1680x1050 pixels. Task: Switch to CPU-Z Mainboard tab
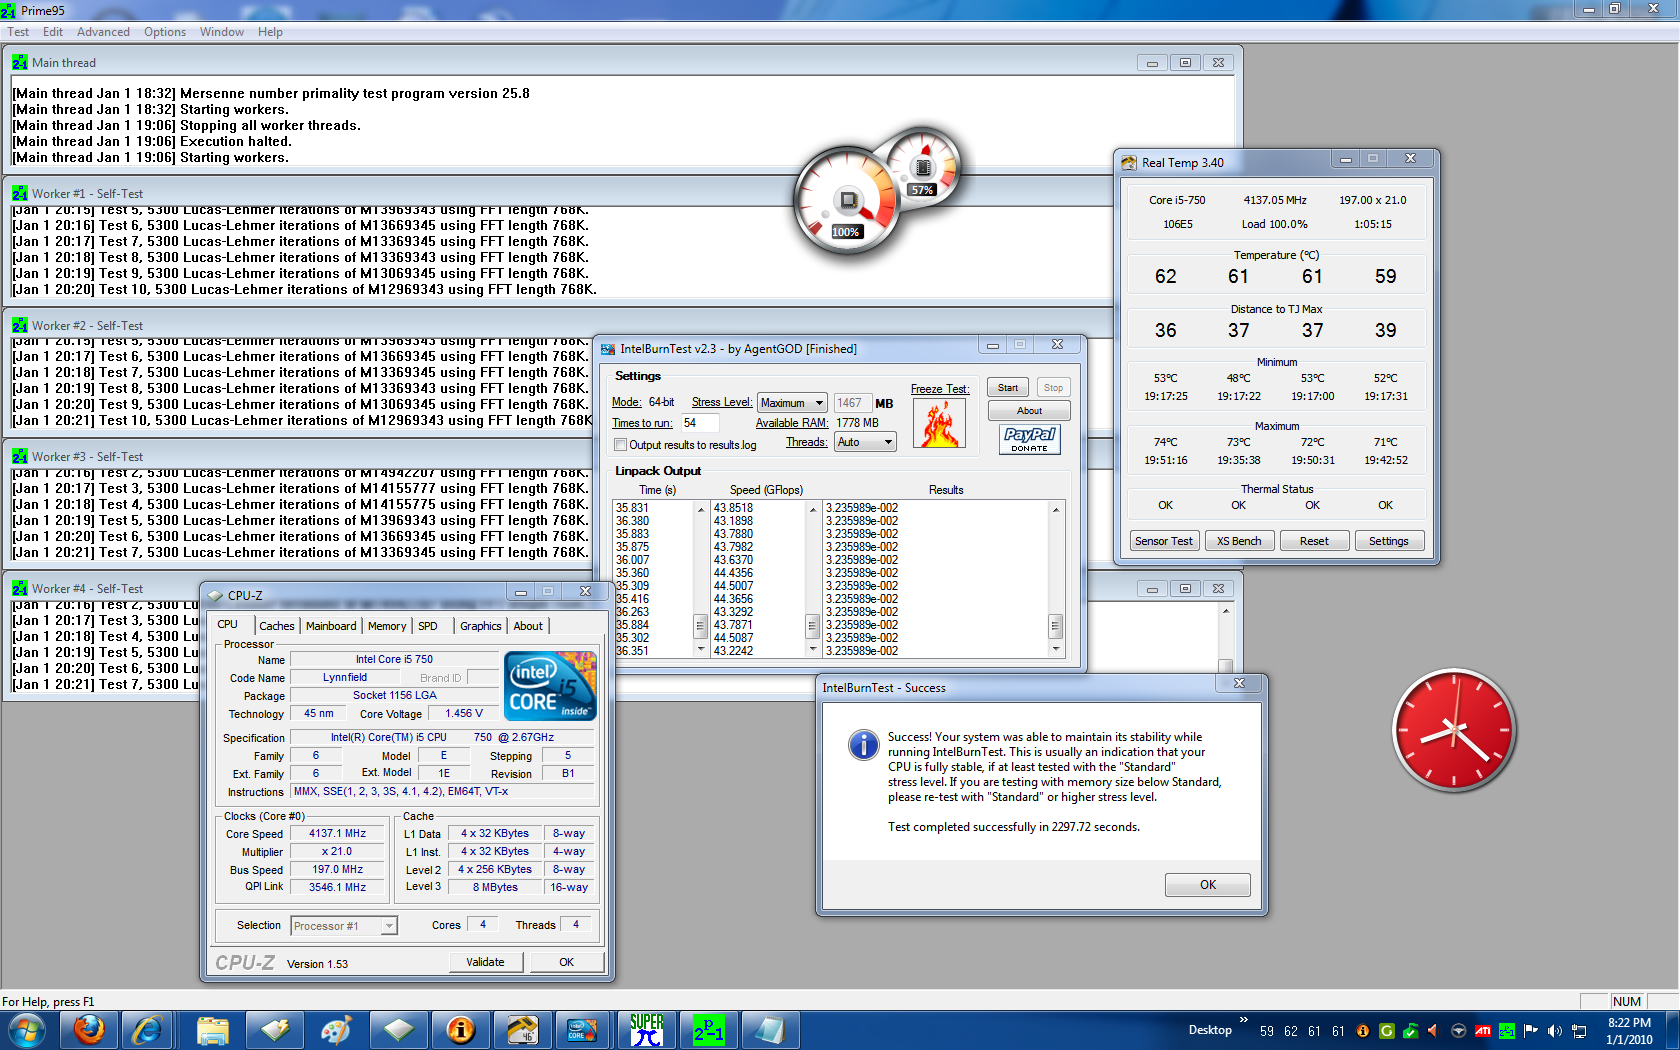click(331, 626)
